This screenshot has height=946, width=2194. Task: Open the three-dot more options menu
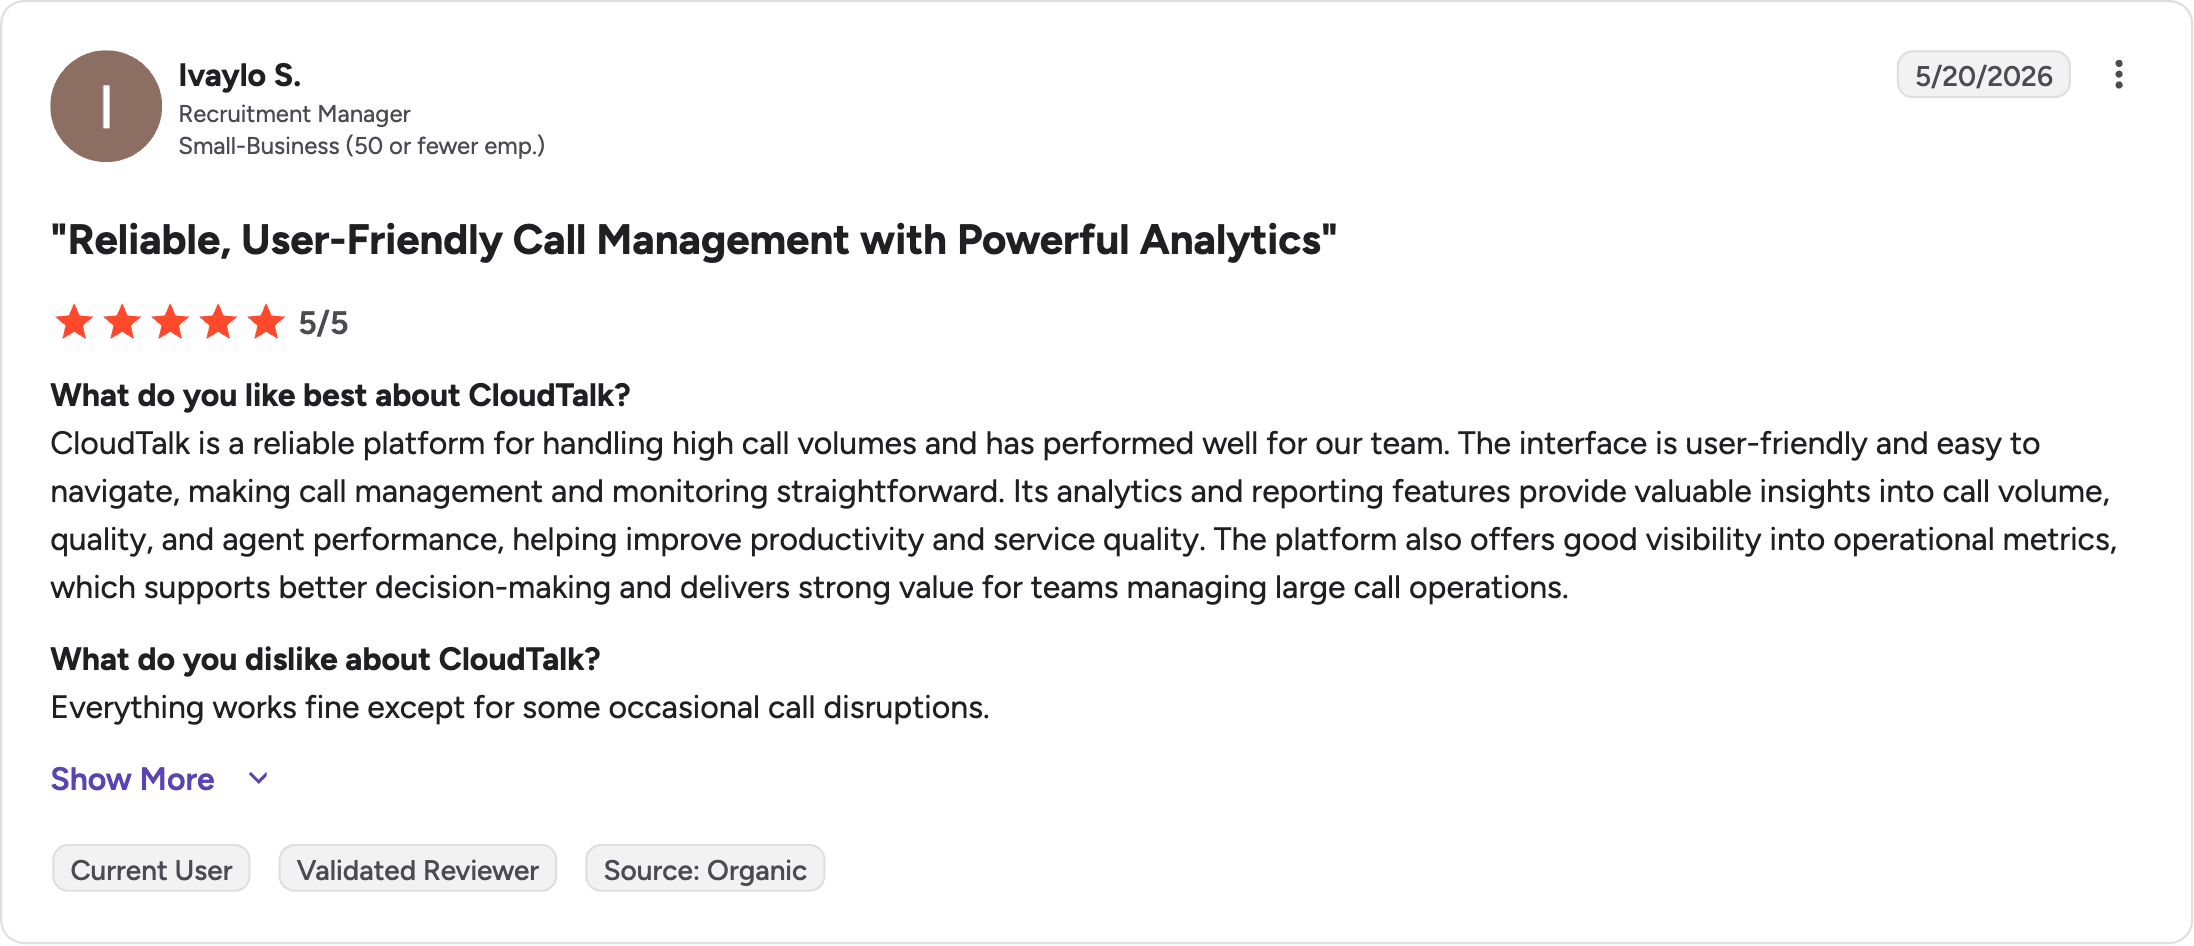[2118, 75]
